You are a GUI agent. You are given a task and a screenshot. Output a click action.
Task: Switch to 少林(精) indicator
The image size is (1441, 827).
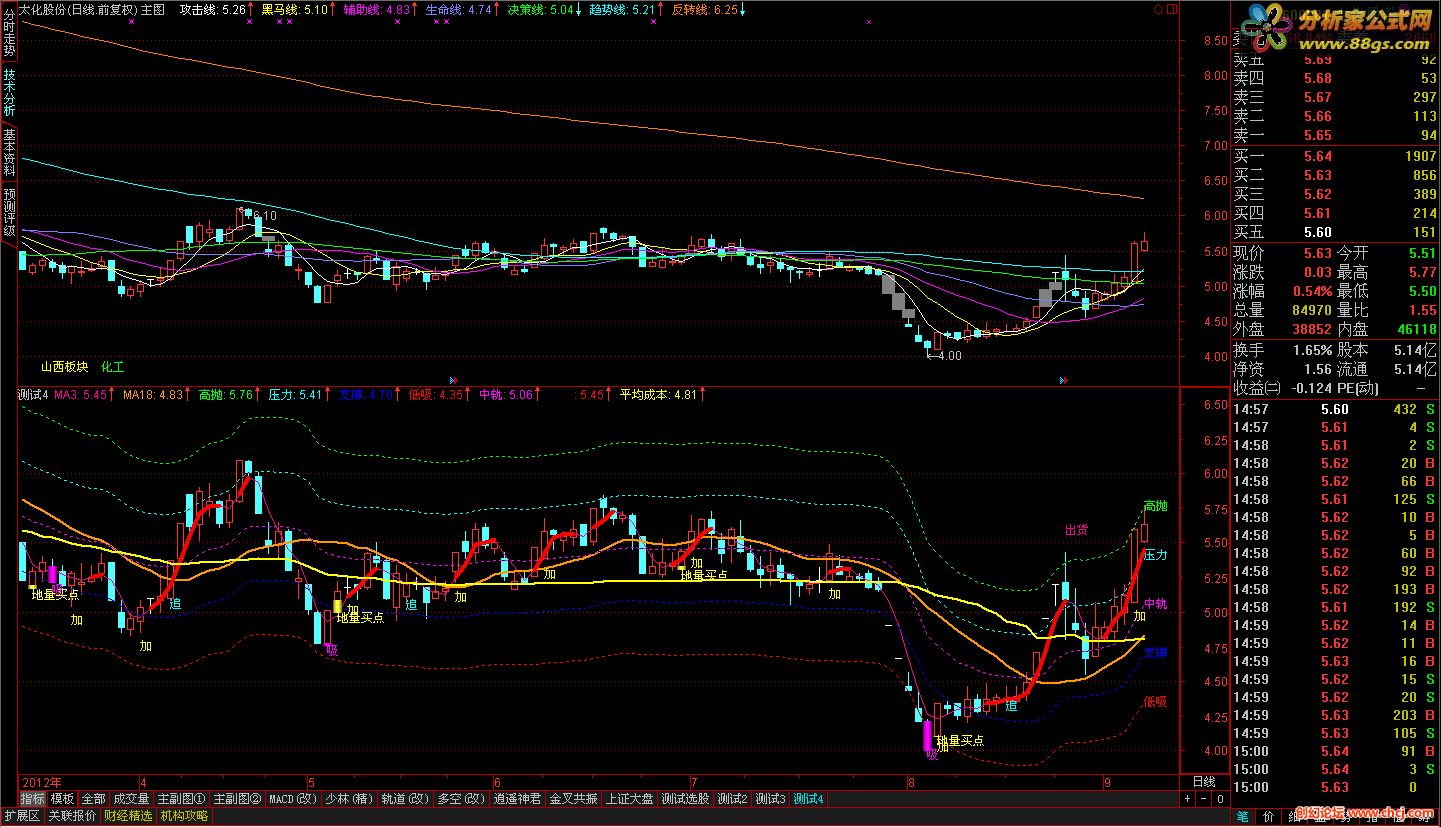click(x=349, y=799)
